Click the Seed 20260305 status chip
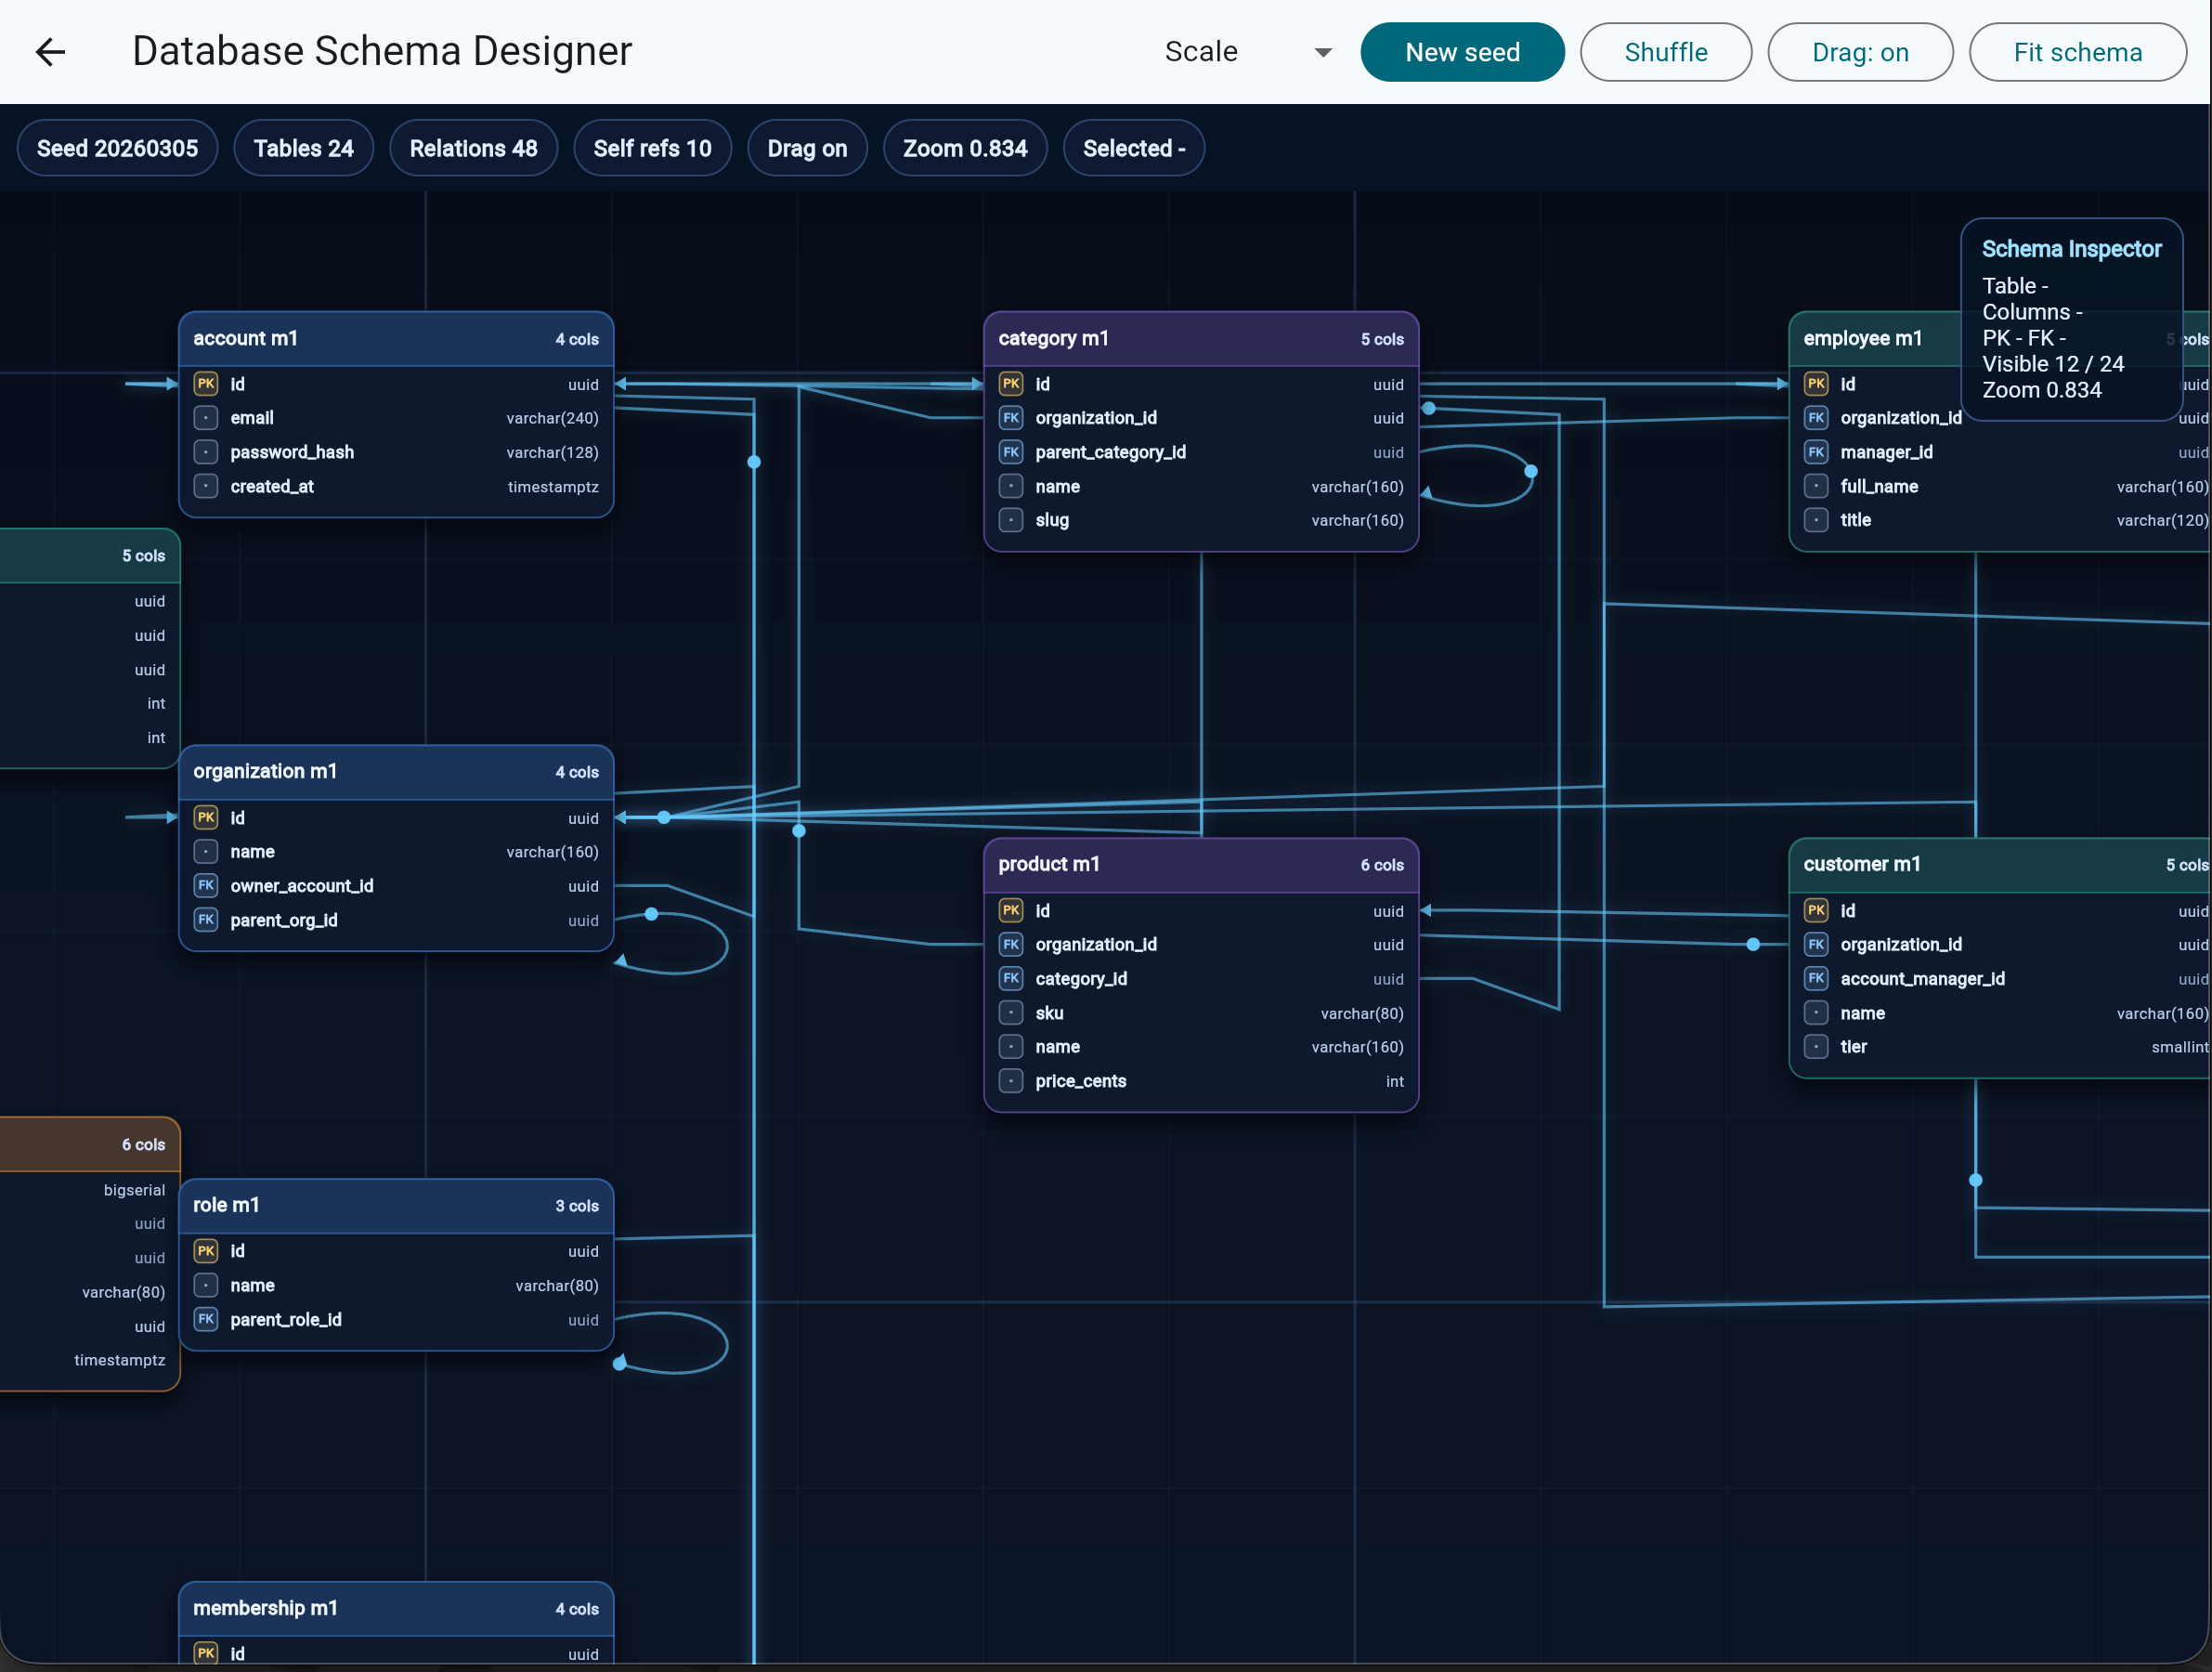Viewport: 2212px width, 1672px height. 117,147
